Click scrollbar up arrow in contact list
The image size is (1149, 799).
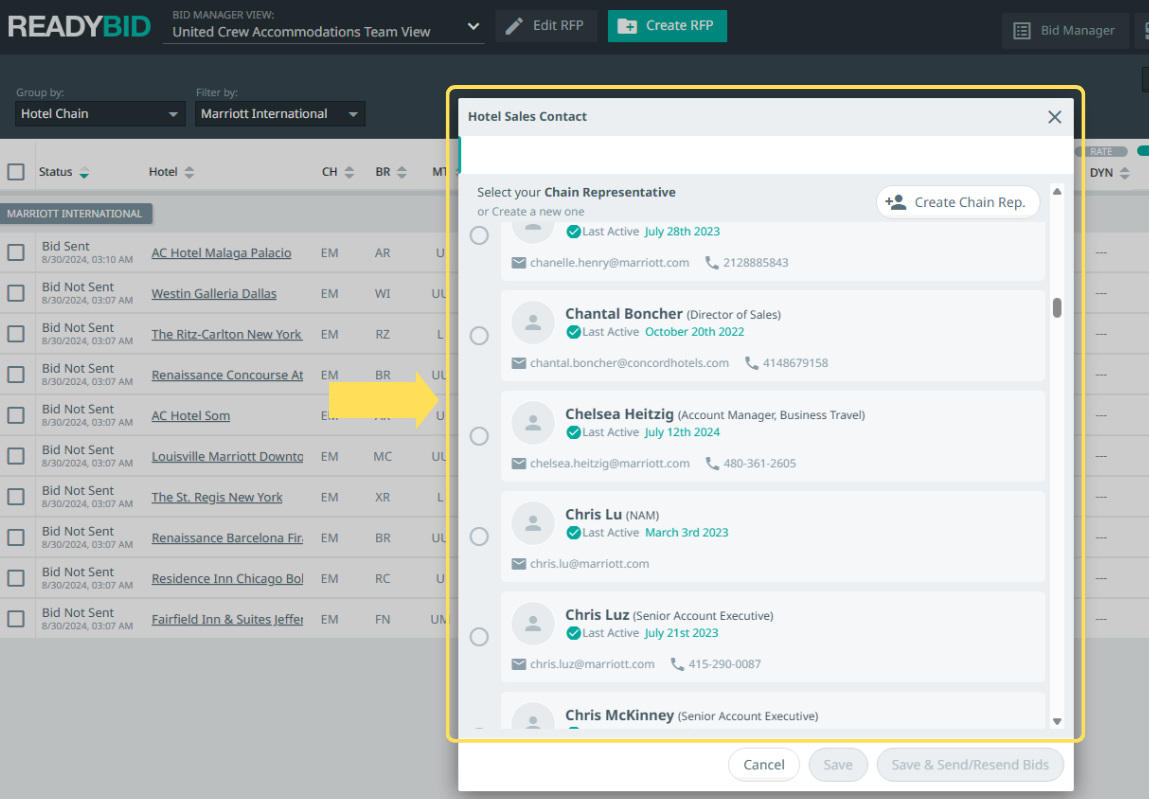pyautogui.click(x=1057, y=192)
